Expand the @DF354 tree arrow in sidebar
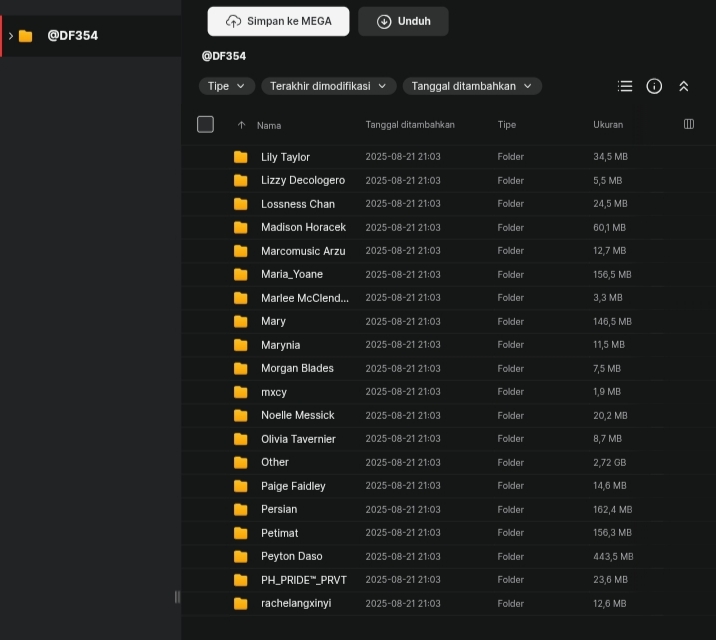This screenshot has width=716, height=640. [11, 36]
